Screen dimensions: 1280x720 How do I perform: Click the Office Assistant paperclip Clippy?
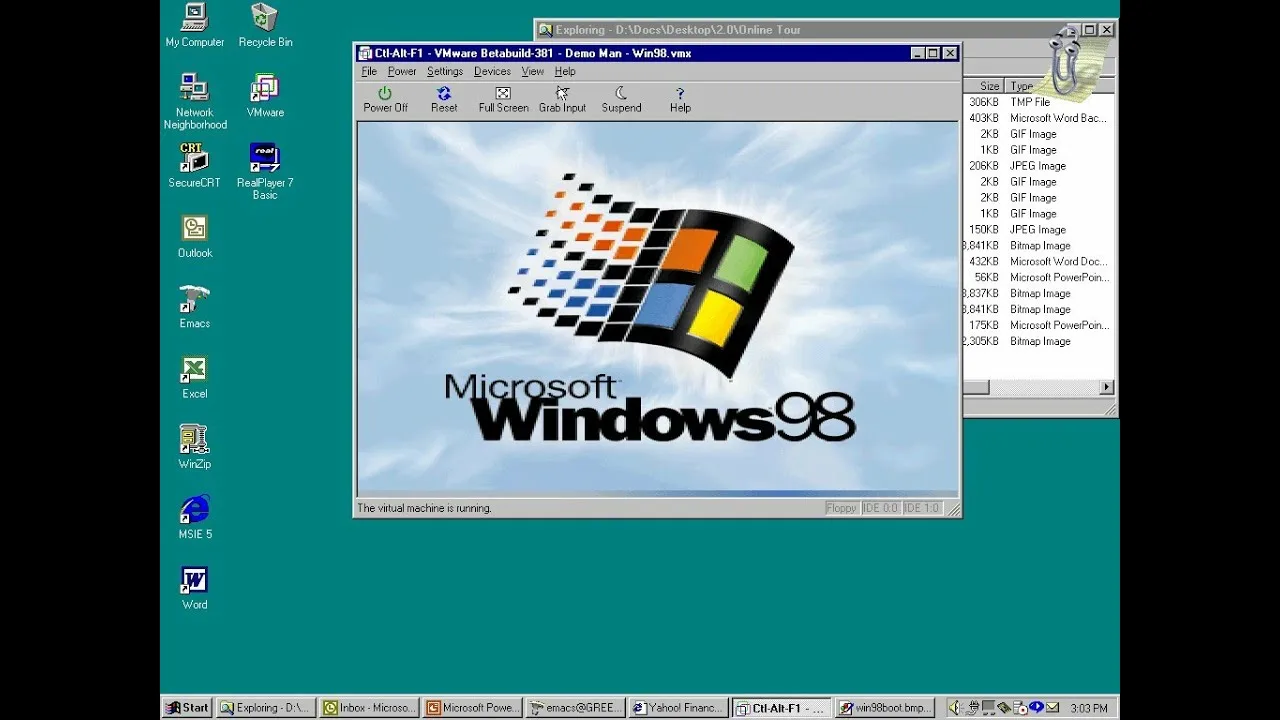pos(1069,63)
